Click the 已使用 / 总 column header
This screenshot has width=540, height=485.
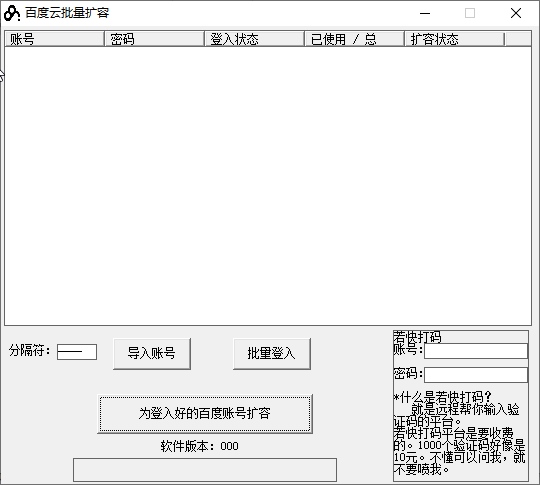(x=354, y=39)
